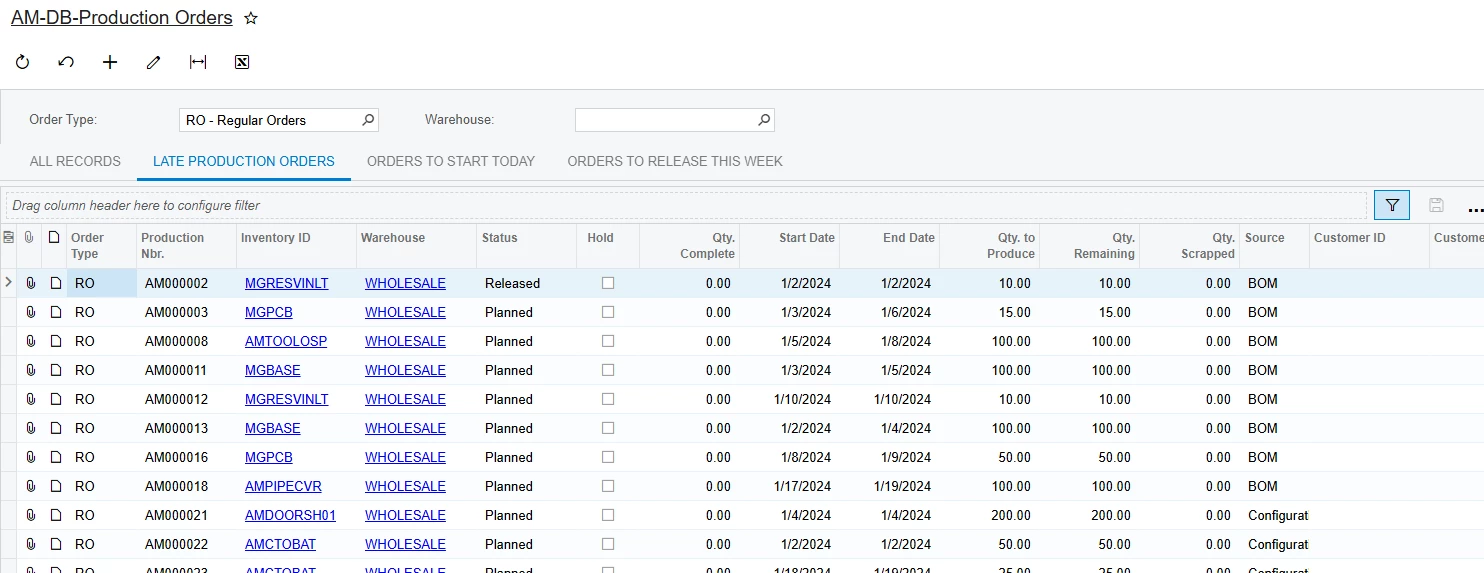Open attachments for order AM000022
The width and height of the screenshot is (1484, 573).
point(30,544)
